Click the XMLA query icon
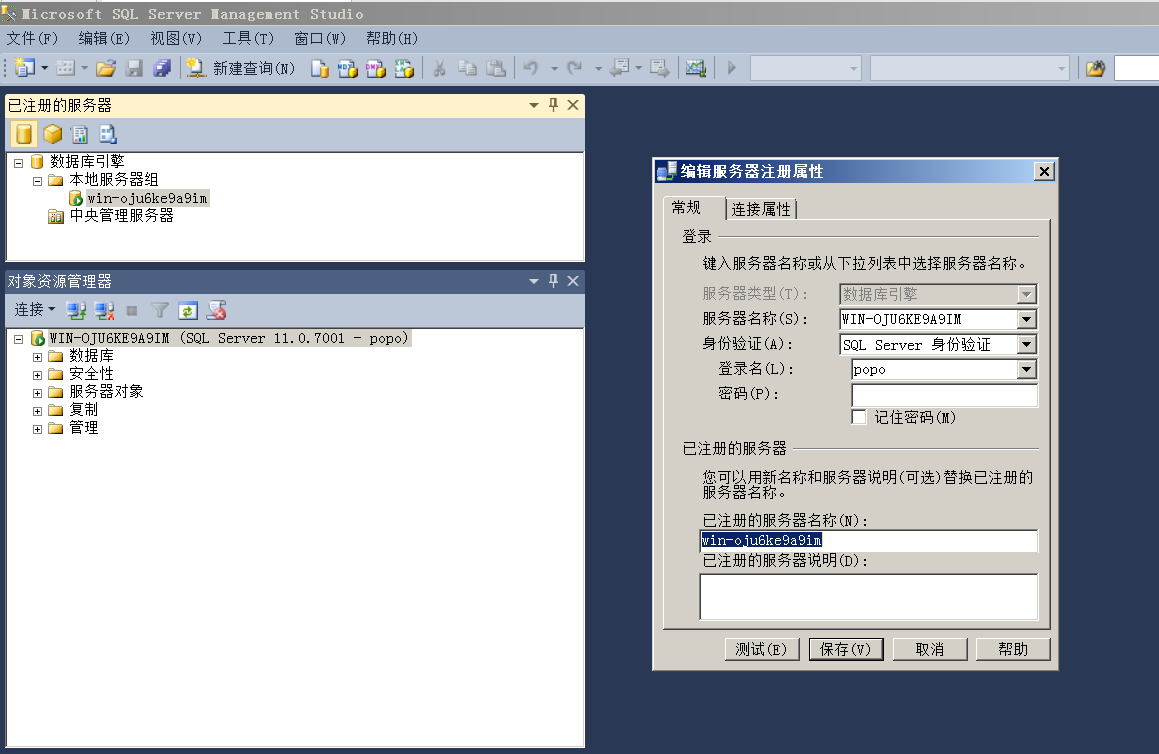 coord(404,68)
